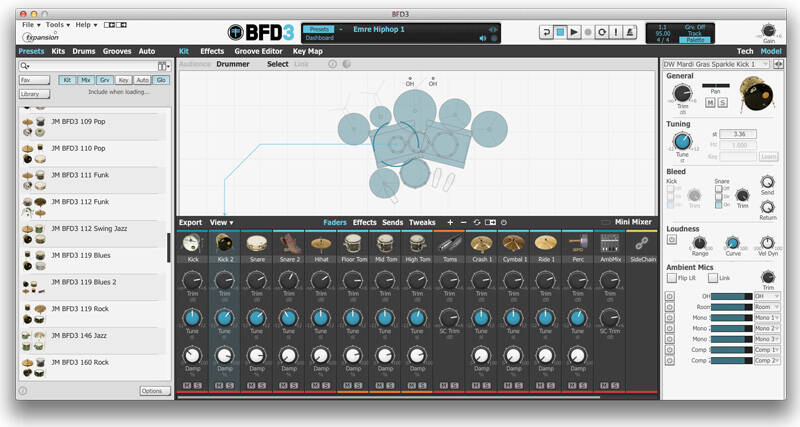Open the Tools menu
The height and width of the screenshot is (427, 800).
pyautogui.click(x=58, y=24)
